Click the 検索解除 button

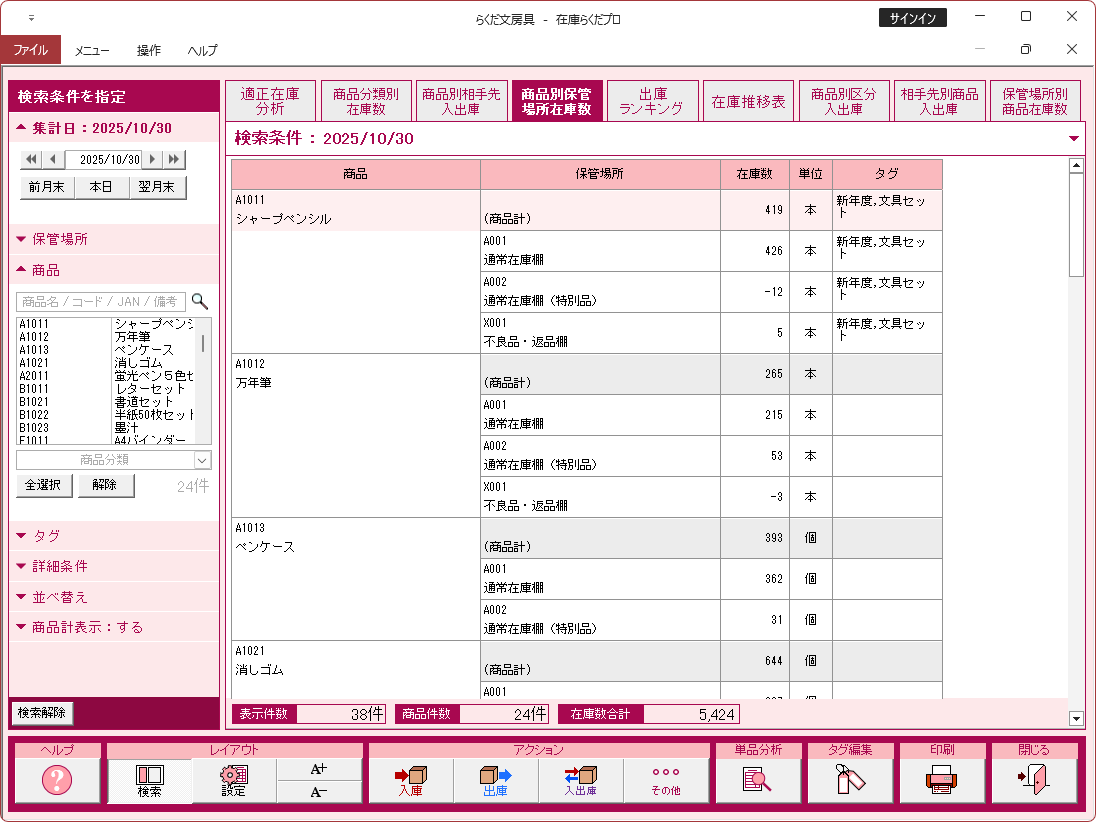42,713
